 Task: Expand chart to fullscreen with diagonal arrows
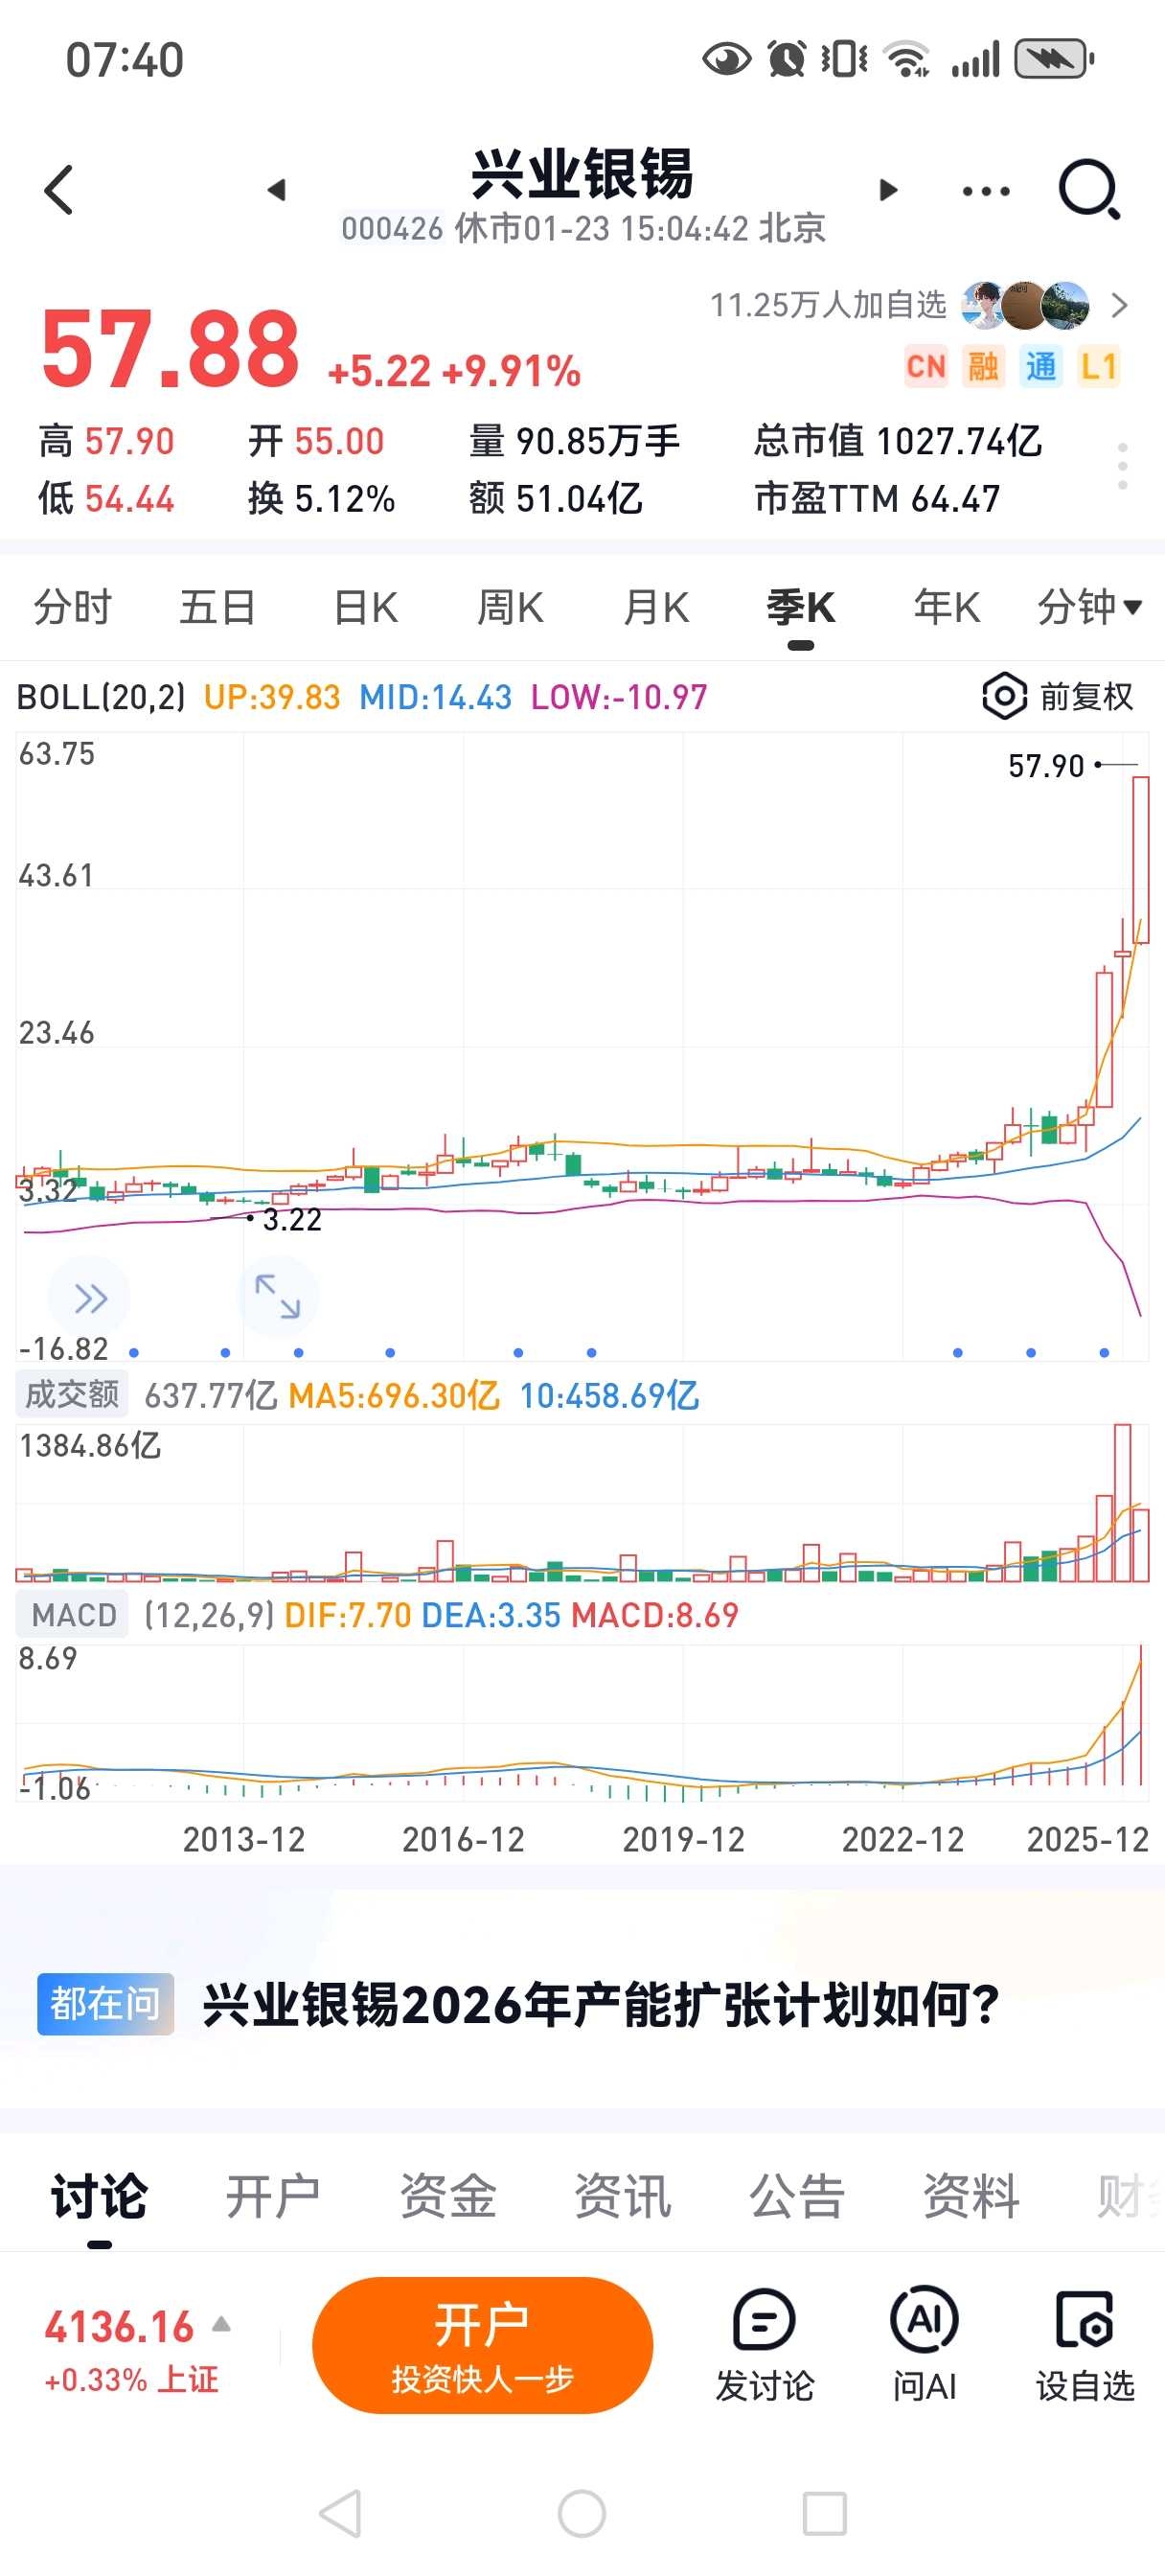click(x=278, y=1297)
